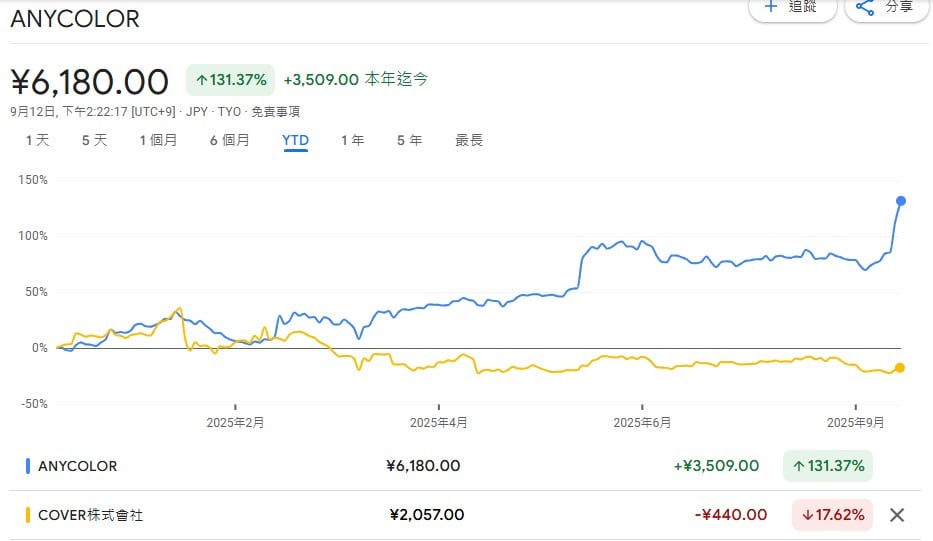This screenshot has width=933, height=541.
Task: Click the 100% y-axis label
Action: tap(33, 236)
